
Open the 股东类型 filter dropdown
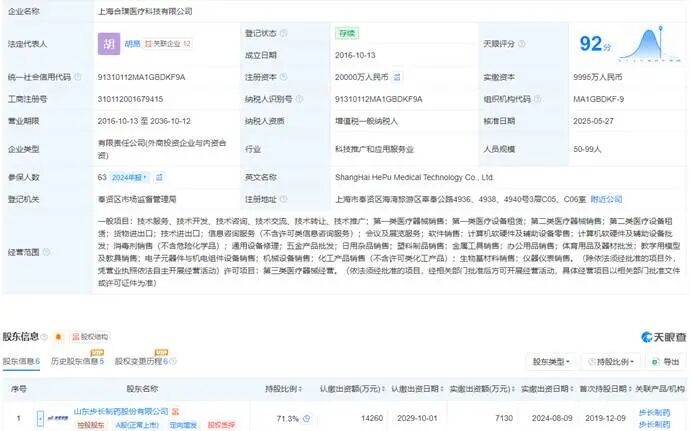click(x=551, y=362)
